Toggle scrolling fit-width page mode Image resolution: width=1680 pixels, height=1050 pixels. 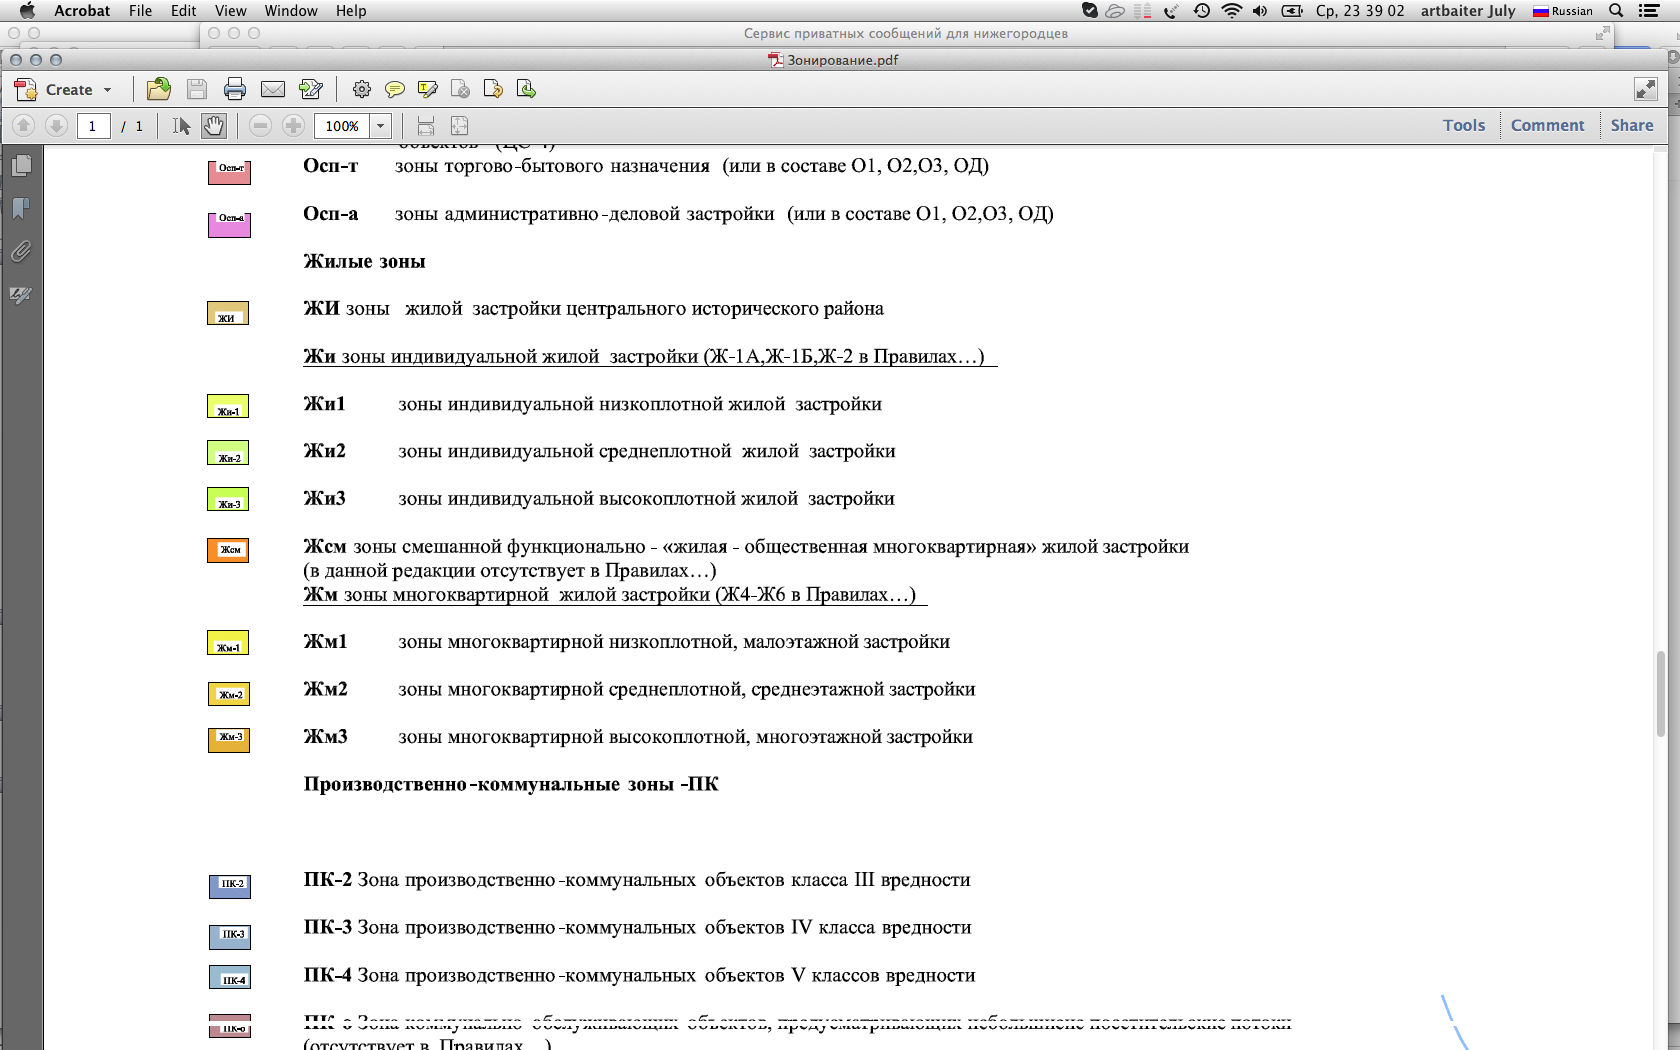[426, 125]
